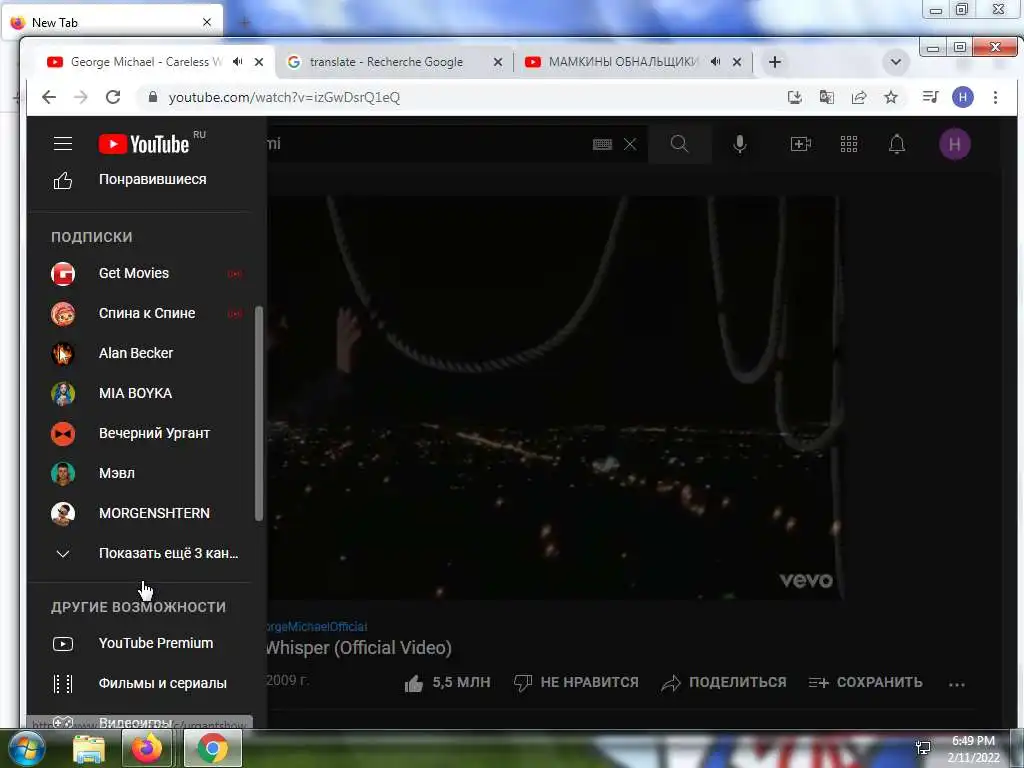Click СОХРАНИТЬ save button
The width and height of the screenshot is (1024, 768).
865,682
